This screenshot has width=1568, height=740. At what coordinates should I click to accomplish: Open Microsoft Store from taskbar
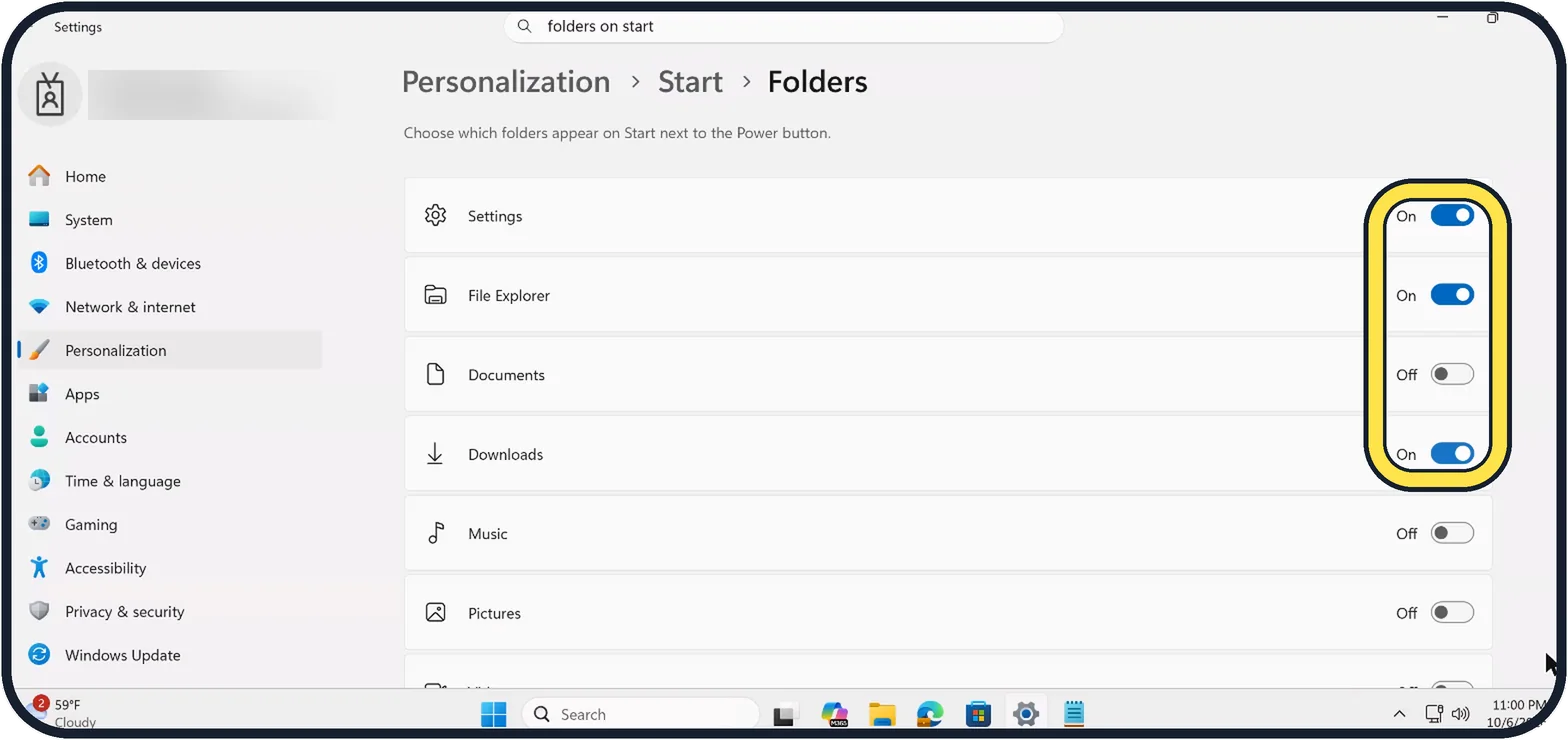pos(978,714)
